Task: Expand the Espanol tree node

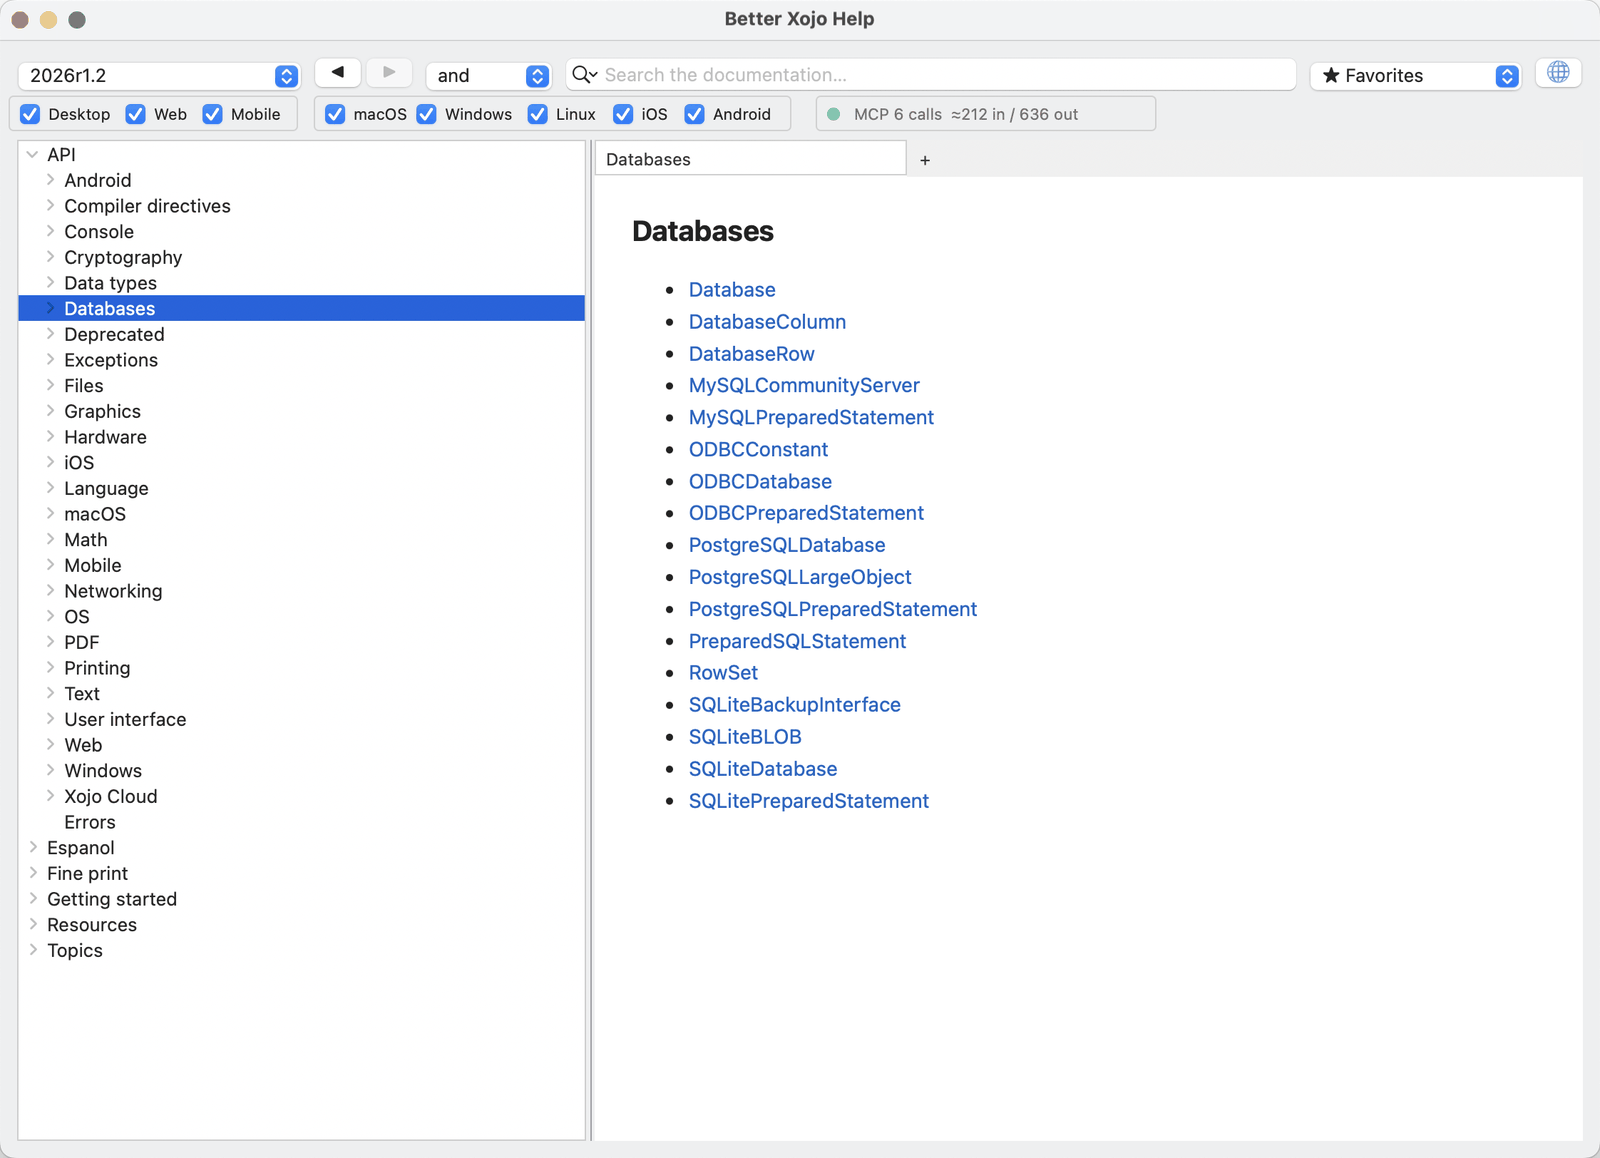Action: [x=33, y=848]
